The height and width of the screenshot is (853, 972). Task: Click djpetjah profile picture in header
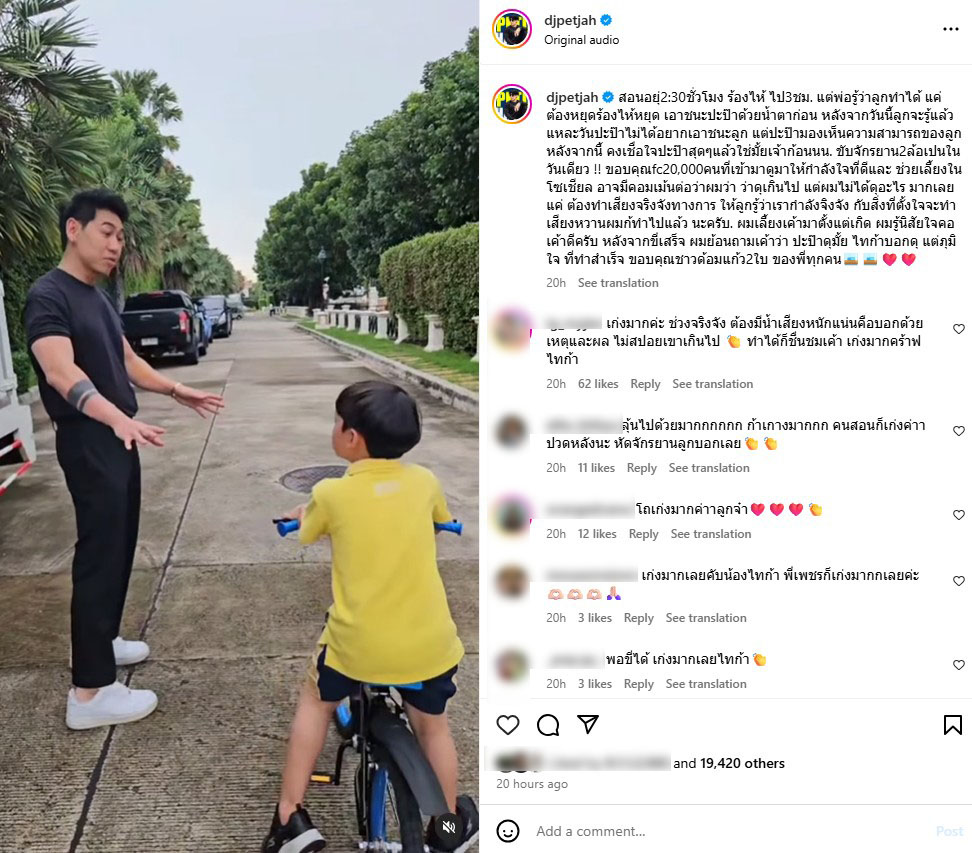[x=512, y=29]
